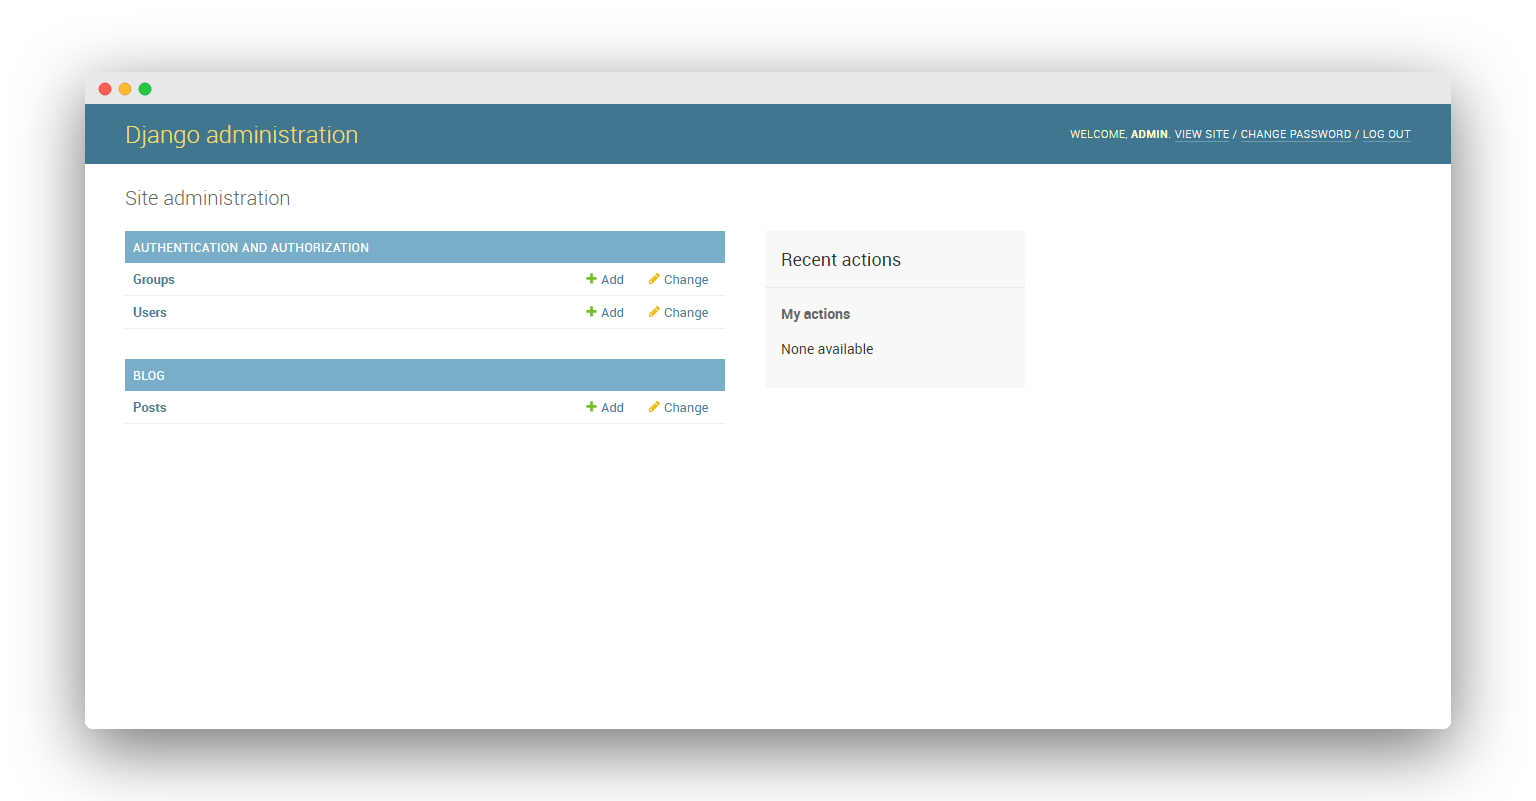The image size is (1536, 801).
Task: Open the Users model link
Action: (150, 313)
